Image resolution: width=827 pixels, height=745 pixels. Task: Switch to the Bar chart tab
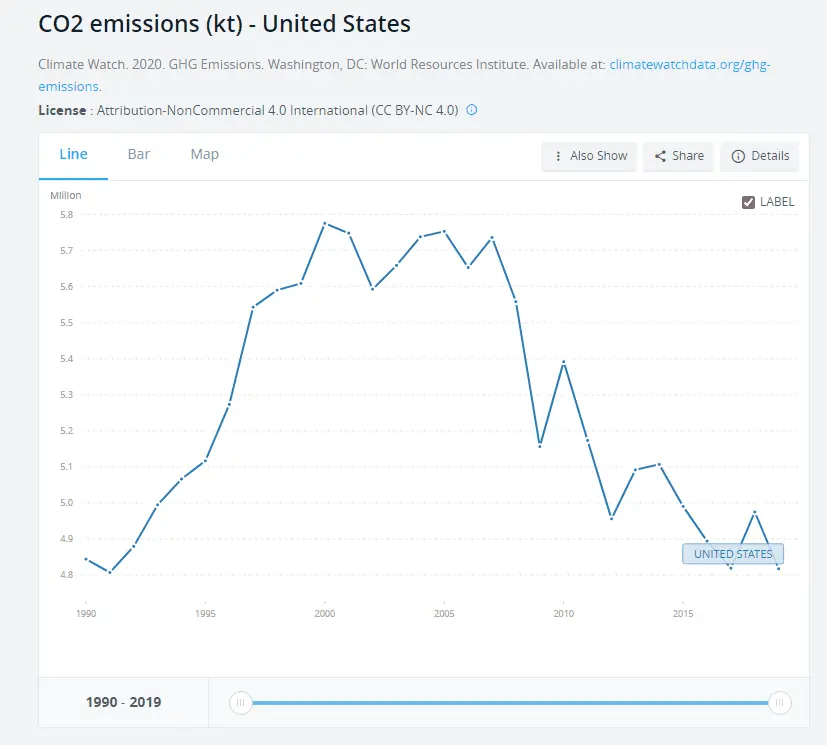click(x=139, y=154)
